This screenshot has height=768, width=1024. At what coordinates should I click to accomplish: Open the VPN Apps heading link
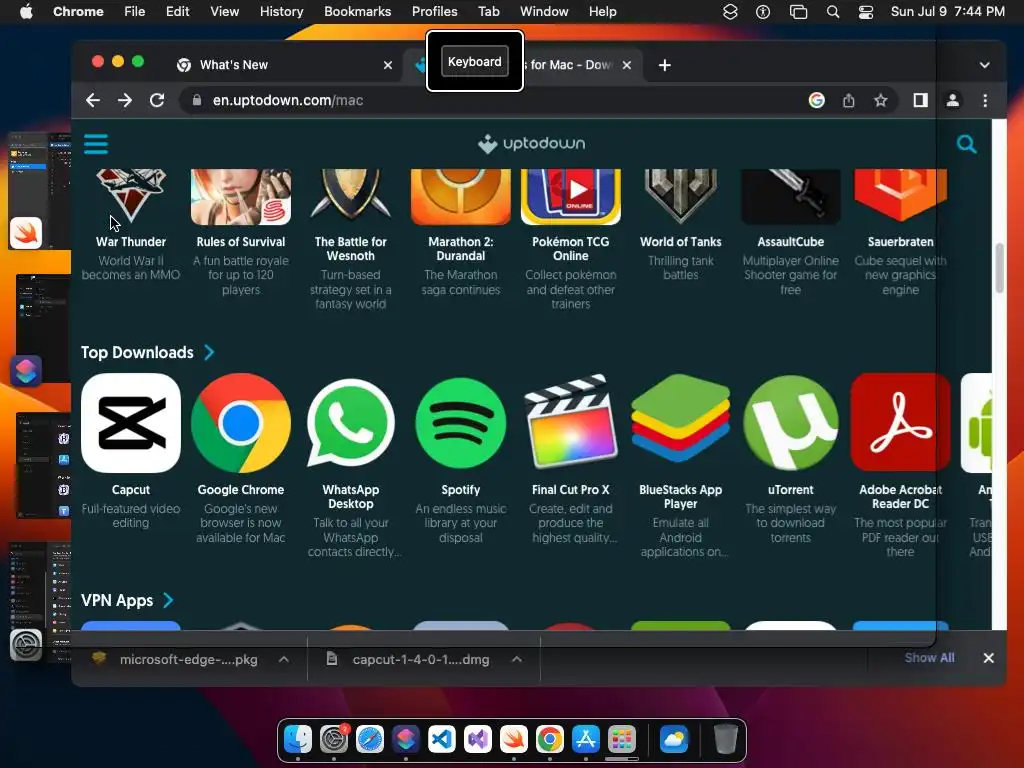pos(117,600)
